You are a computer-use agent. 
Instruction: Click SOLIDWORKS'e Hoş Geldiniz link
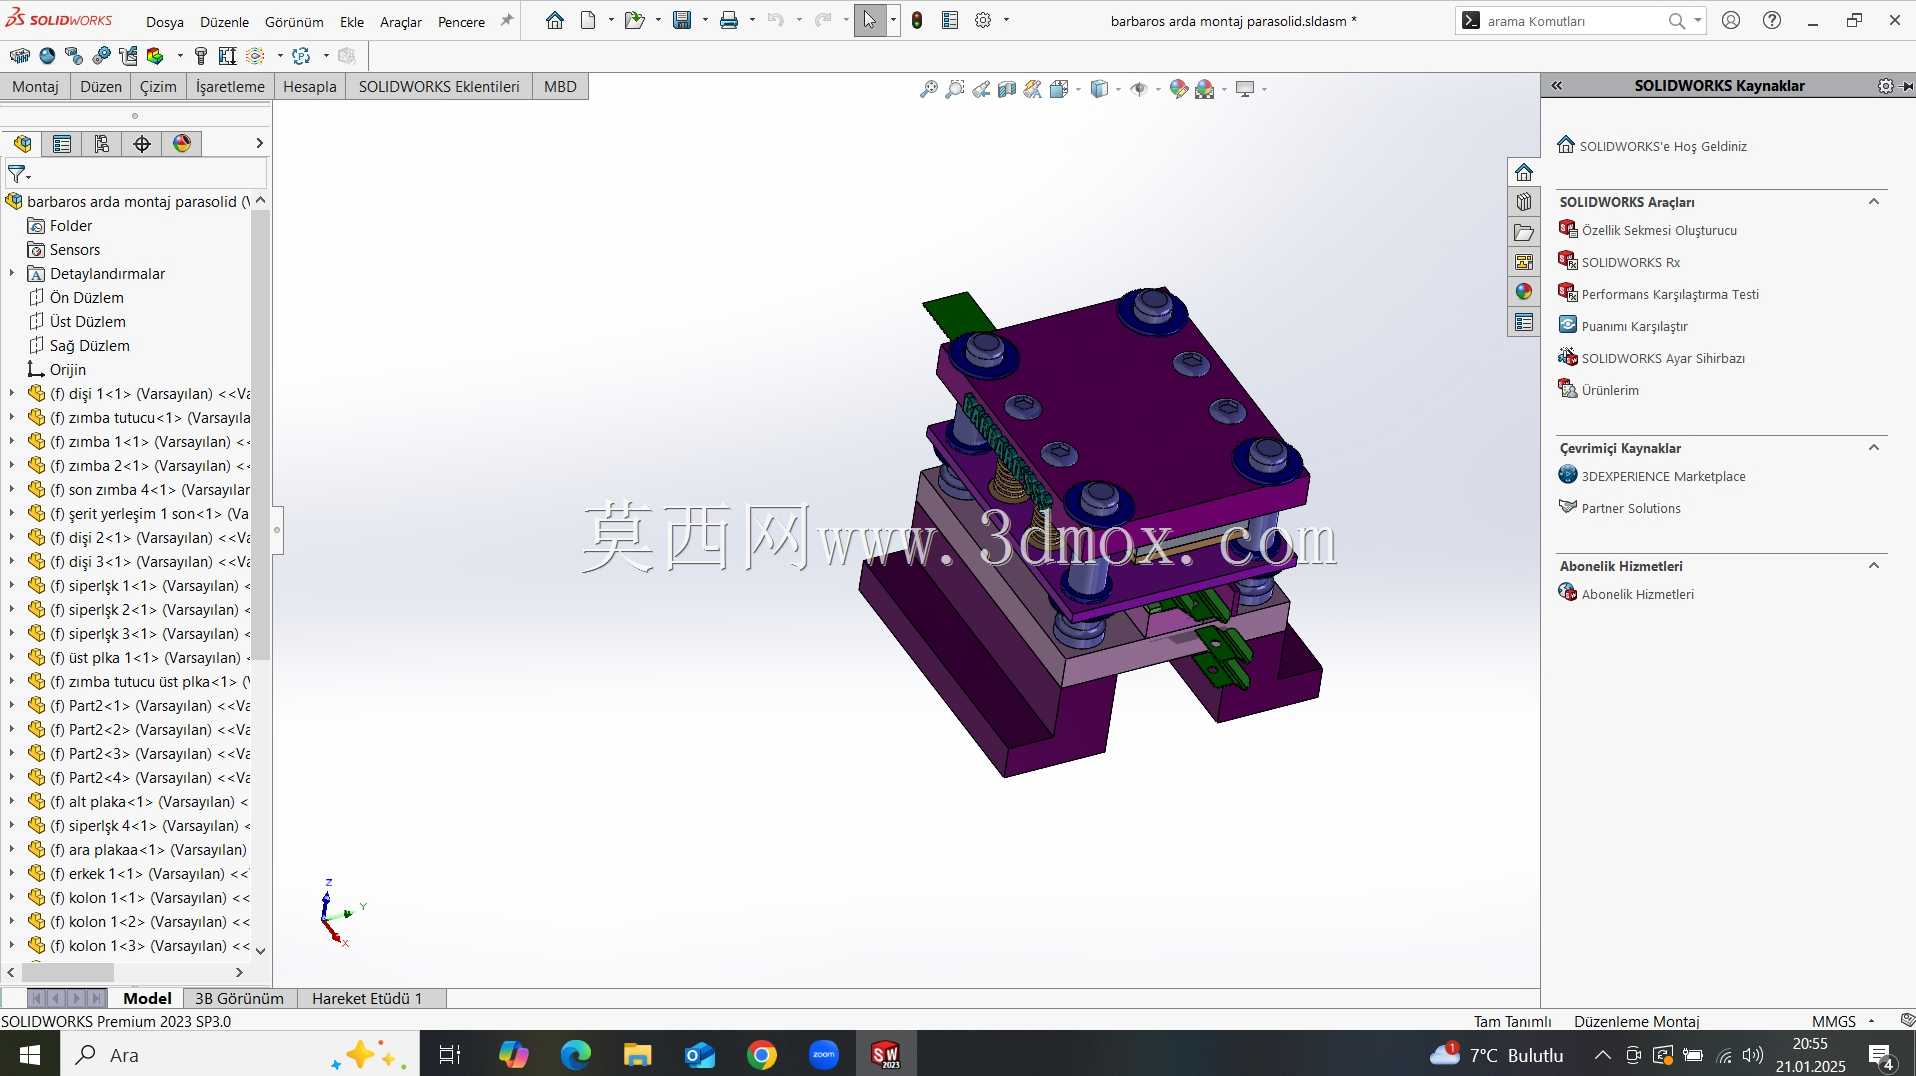[1664, 147]
